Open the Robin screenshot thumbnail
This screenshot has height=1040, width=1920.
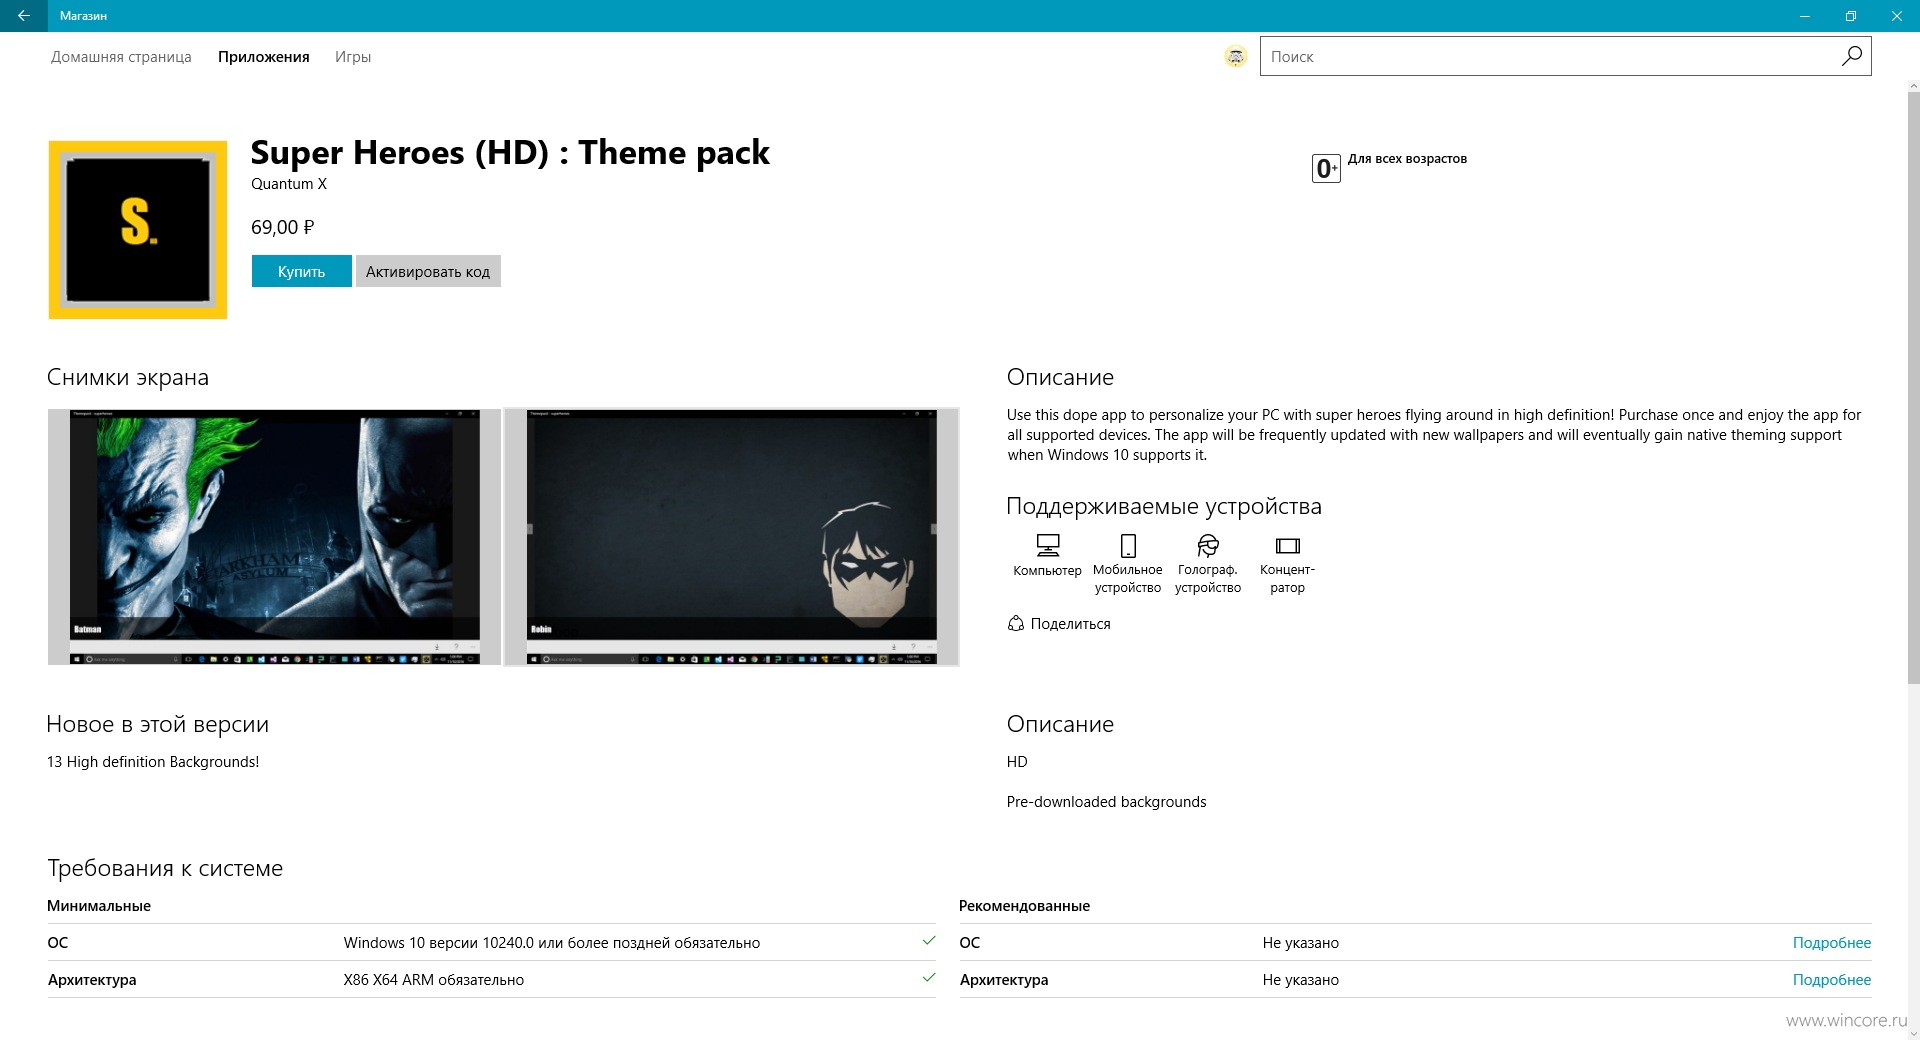[x=731, y=536]
